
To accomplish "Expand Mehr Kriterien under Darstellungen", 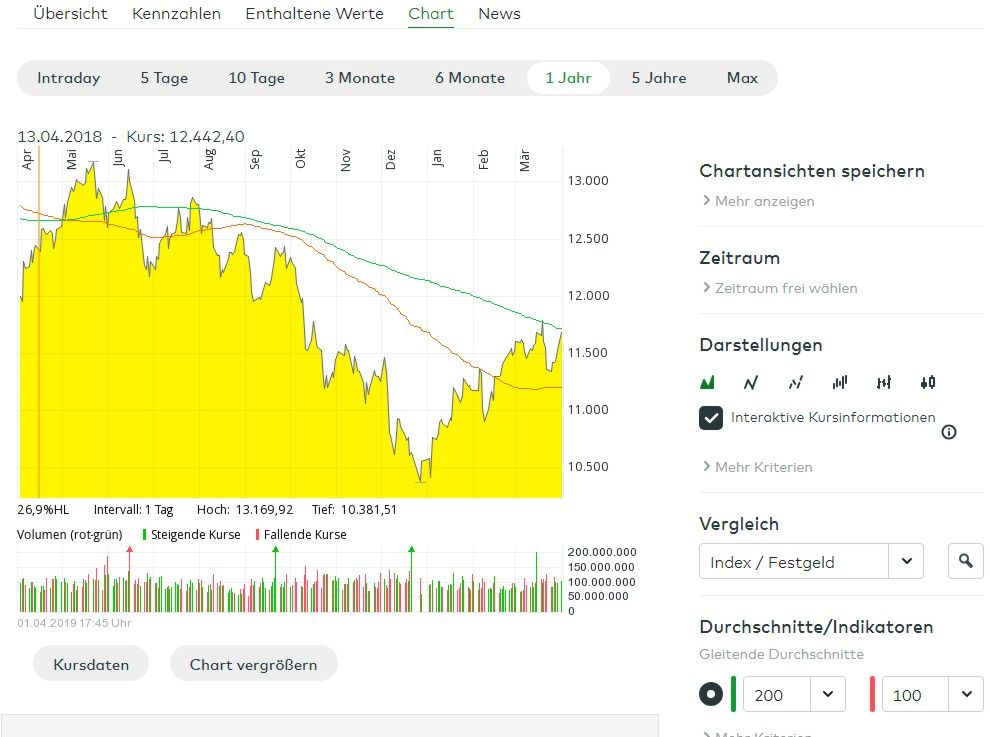I will tap(757, 467).
